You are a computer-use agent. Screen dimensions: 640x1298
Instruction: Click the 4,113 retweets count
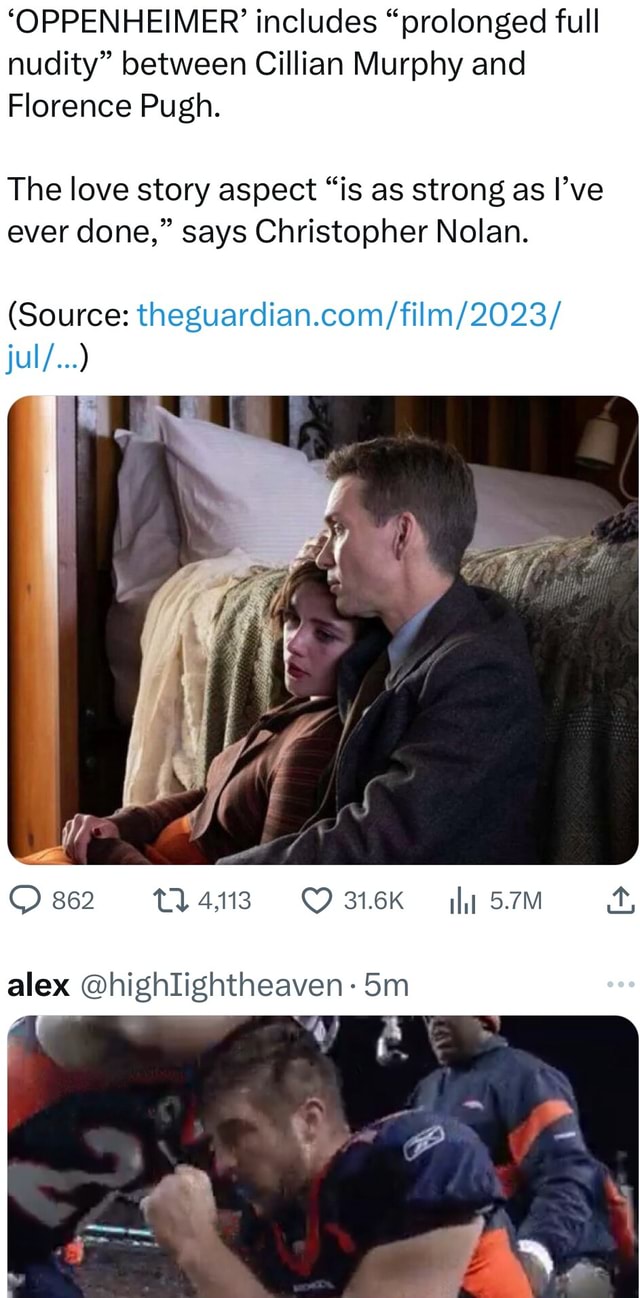224,900
